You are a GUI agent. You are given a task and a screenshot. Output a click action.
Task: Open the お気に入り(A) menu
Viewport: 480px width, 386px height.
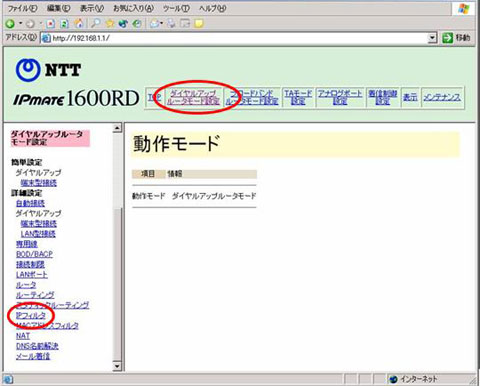pos(133,8)
